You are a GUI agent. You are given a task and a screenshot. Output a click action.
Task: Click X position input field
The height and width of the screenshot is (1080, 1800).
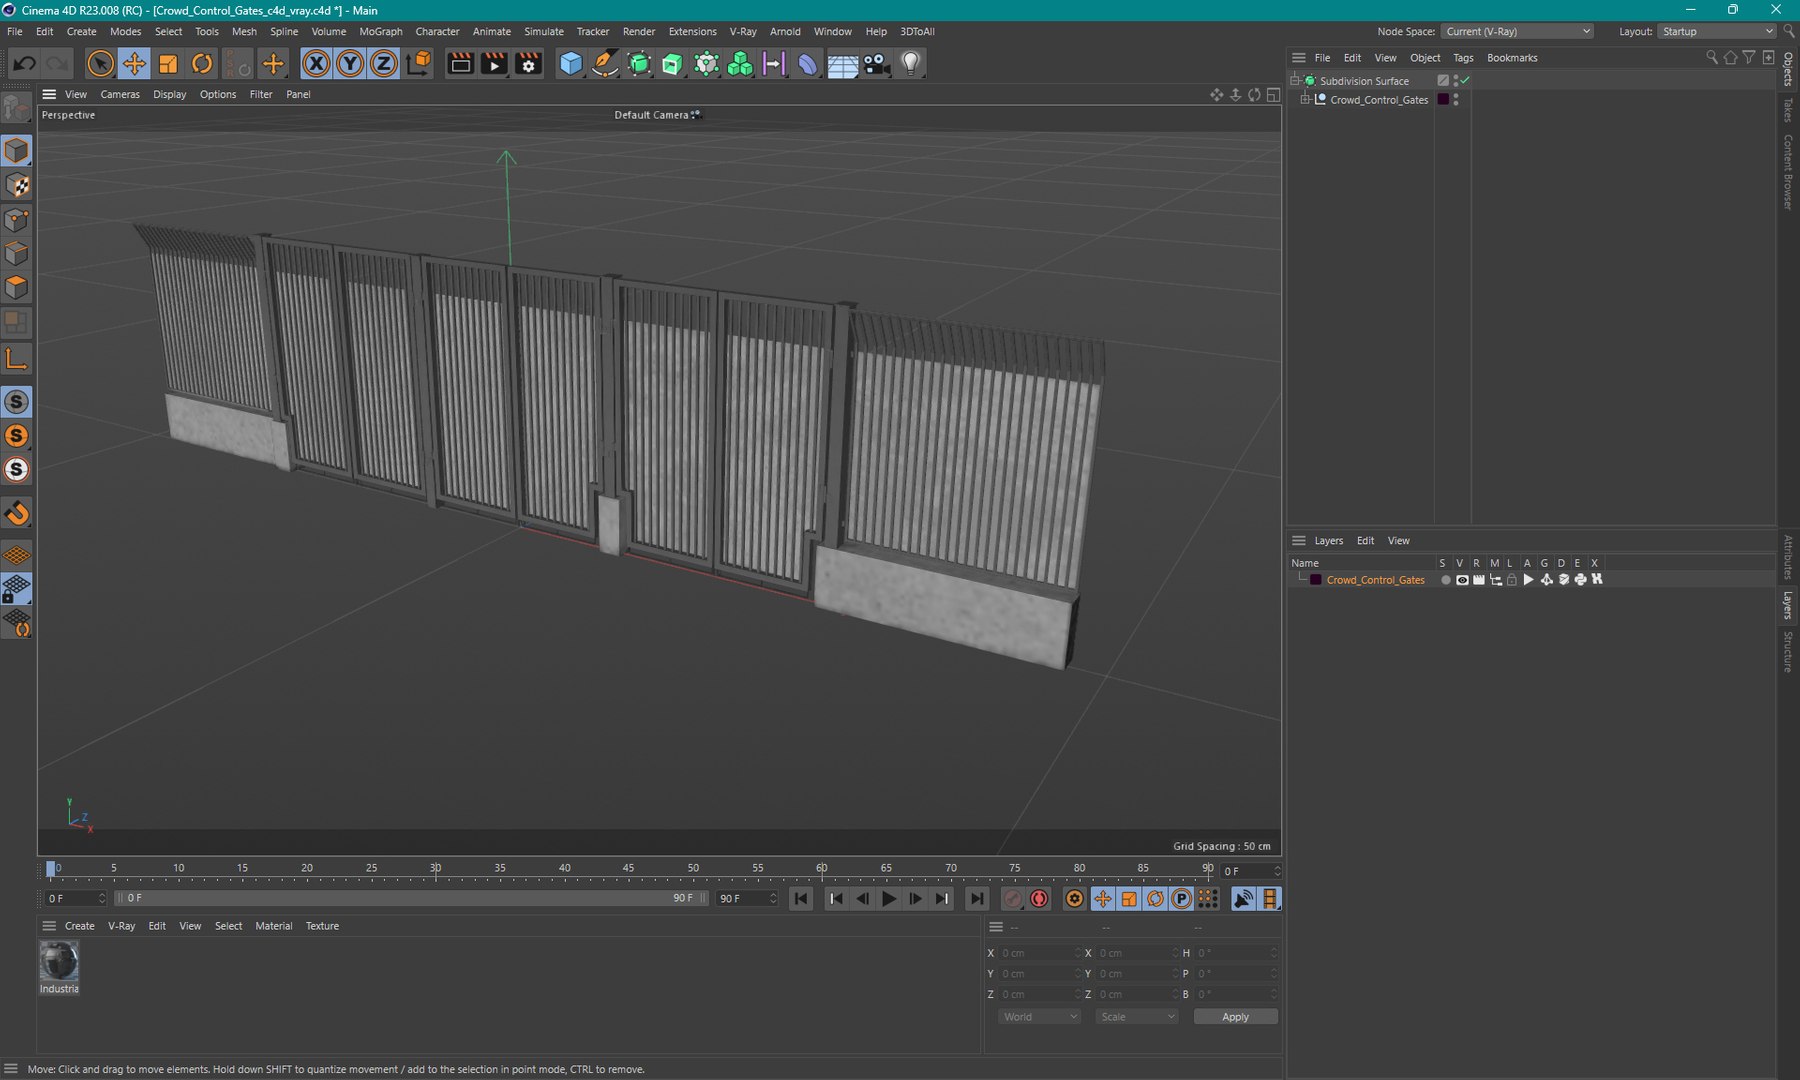(1040, 953)
